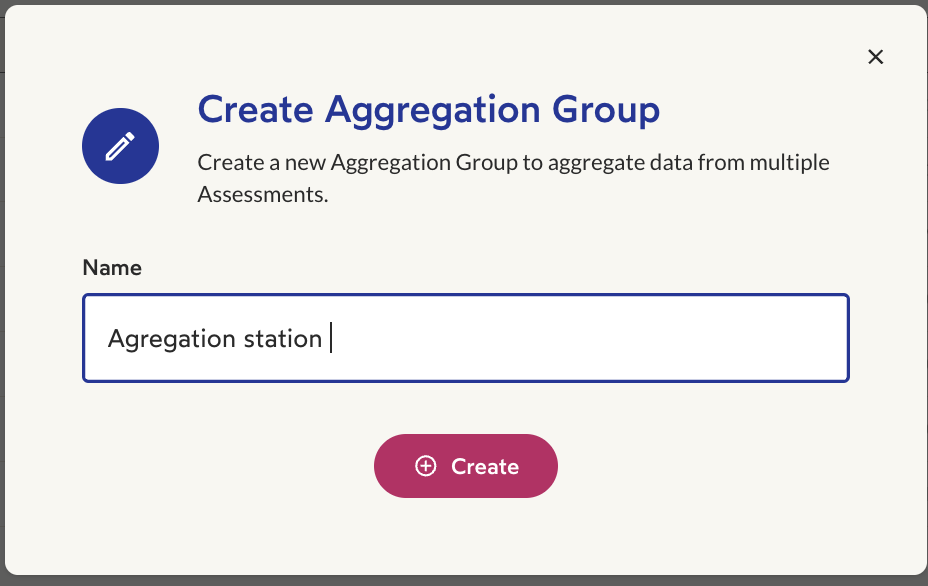Click the Name field label
This screenshot has height=586, width=928.
click(x=112, y=268)
